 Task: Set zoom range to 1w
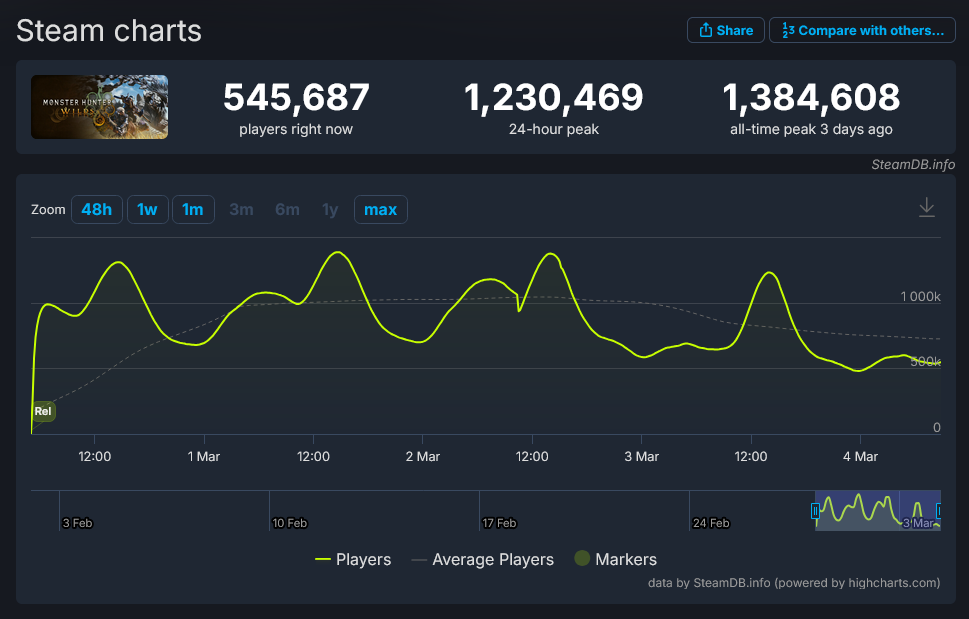147,209
